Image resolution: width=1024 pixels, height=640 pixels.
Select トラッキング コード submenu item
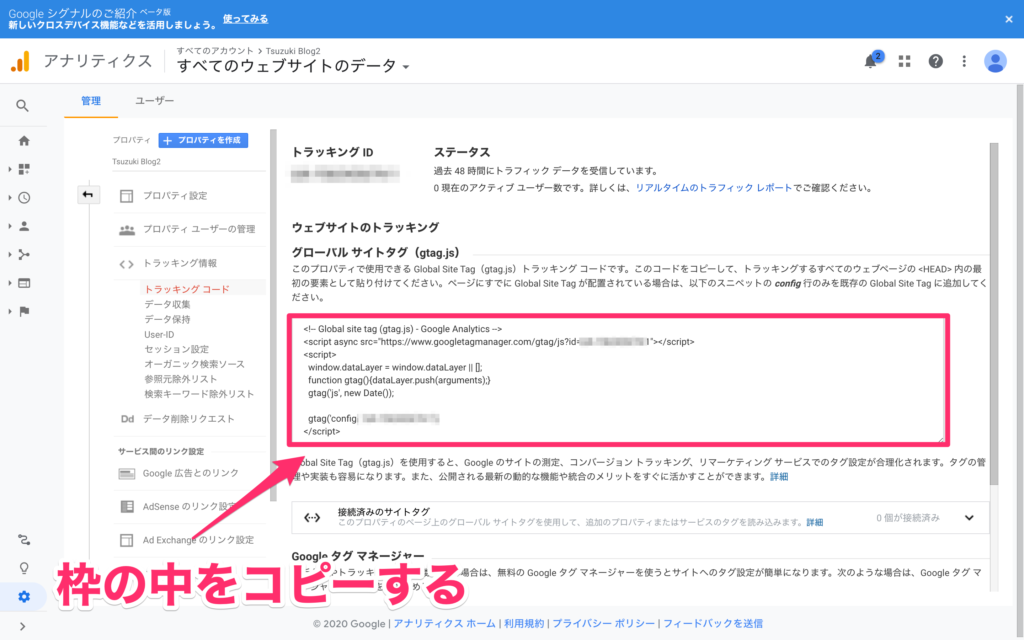tap(187, 289)
